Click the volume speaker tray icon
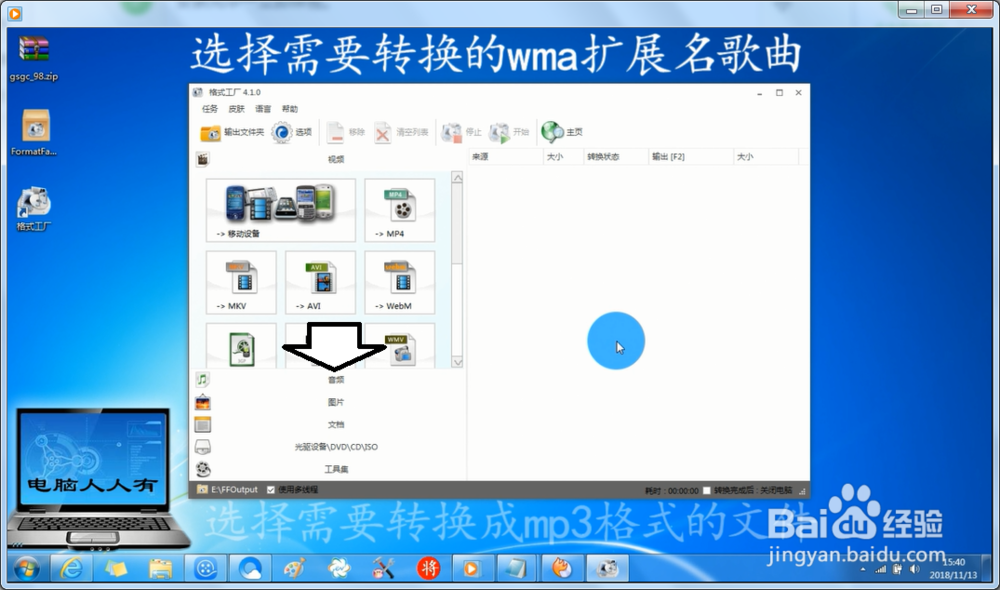Image resolution: width=1000 pixels, height=590 pixels. (915, 569)
